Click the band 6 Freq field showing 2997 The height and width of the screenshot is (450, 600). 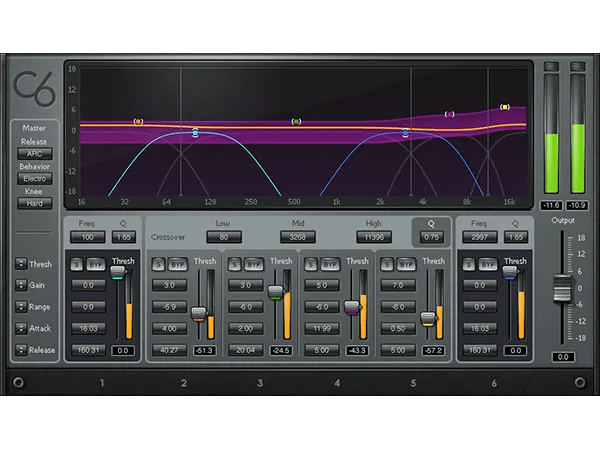(479, 237)
